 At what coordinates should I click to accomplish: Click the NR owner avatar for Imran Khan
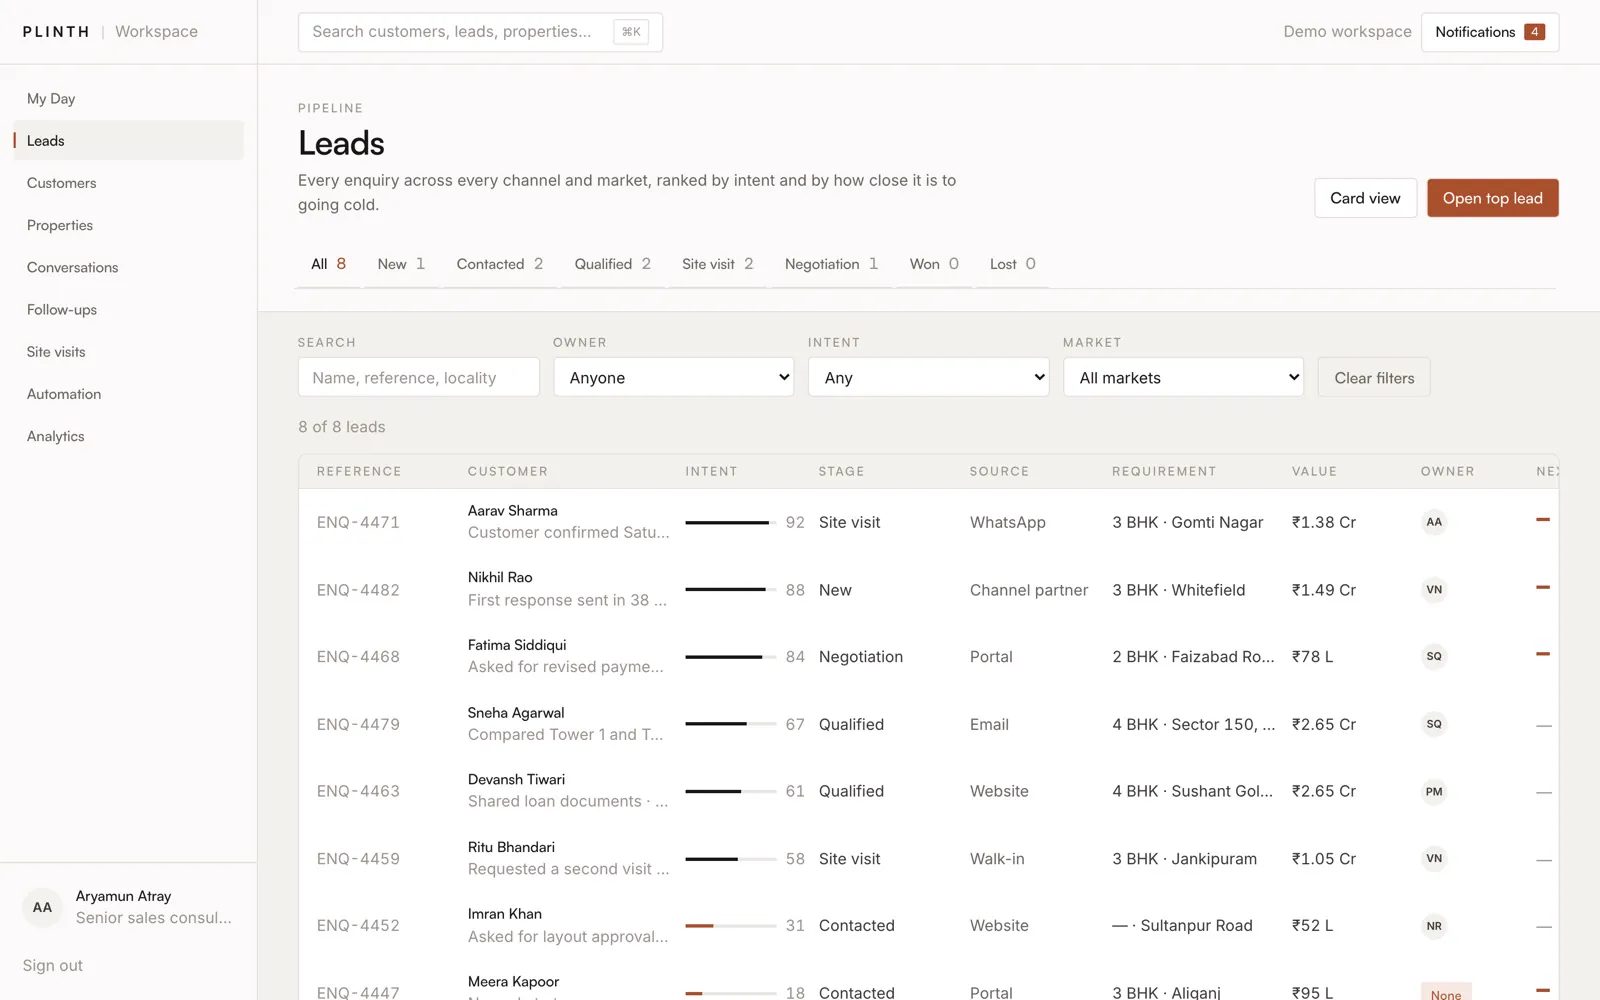point(1434,926)
